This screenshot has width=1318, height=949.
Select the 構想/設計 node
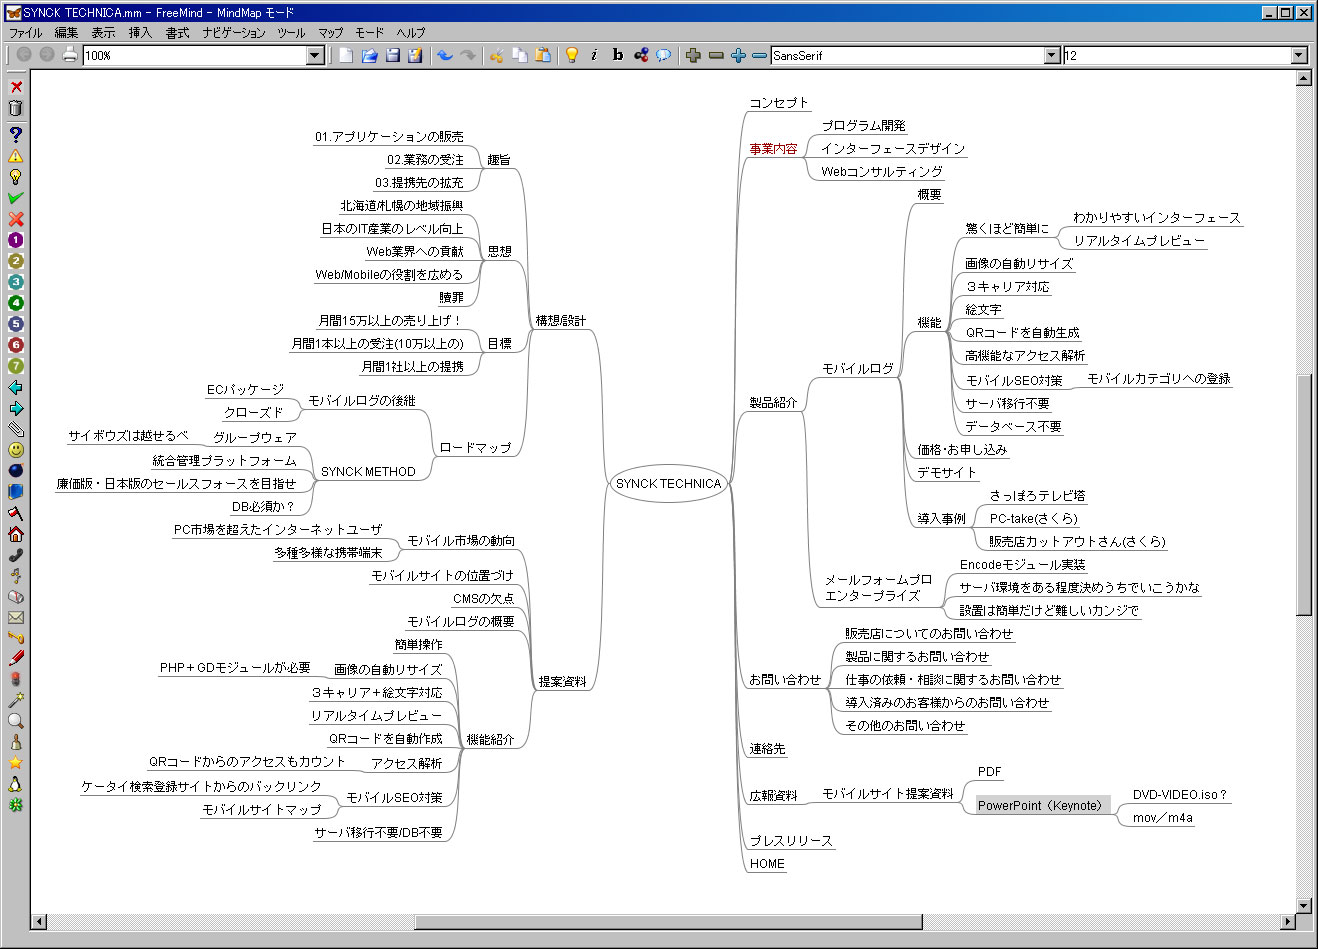(x=561, y=321)
